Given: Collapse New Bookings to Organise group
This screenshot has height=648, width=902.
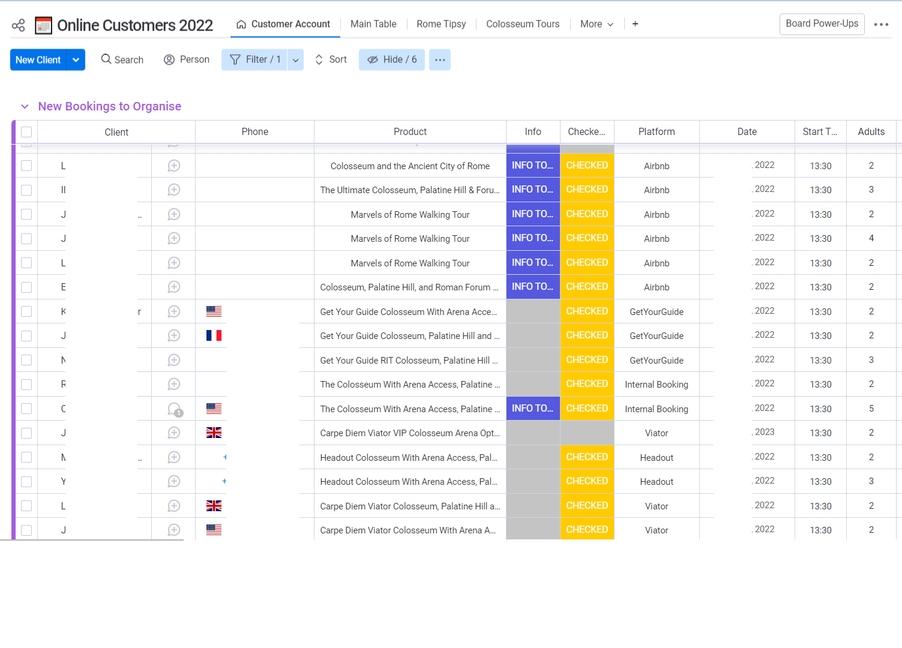Looking at the screenshot, I should click(25, 107).
